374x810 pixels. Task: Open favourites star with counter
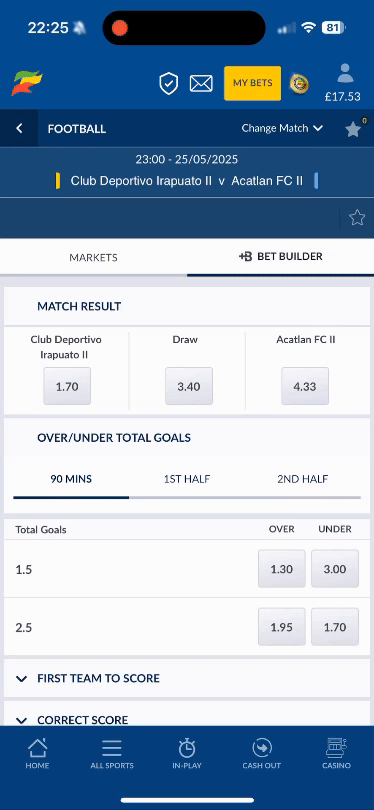[x=354, y=129]
